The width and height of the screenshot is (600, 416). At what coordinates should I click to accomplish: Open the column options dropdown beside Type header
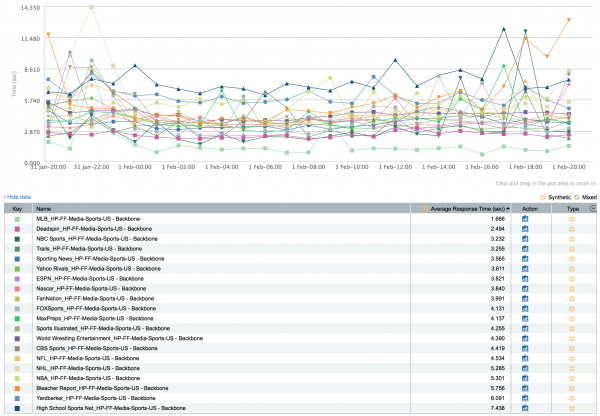593,209
